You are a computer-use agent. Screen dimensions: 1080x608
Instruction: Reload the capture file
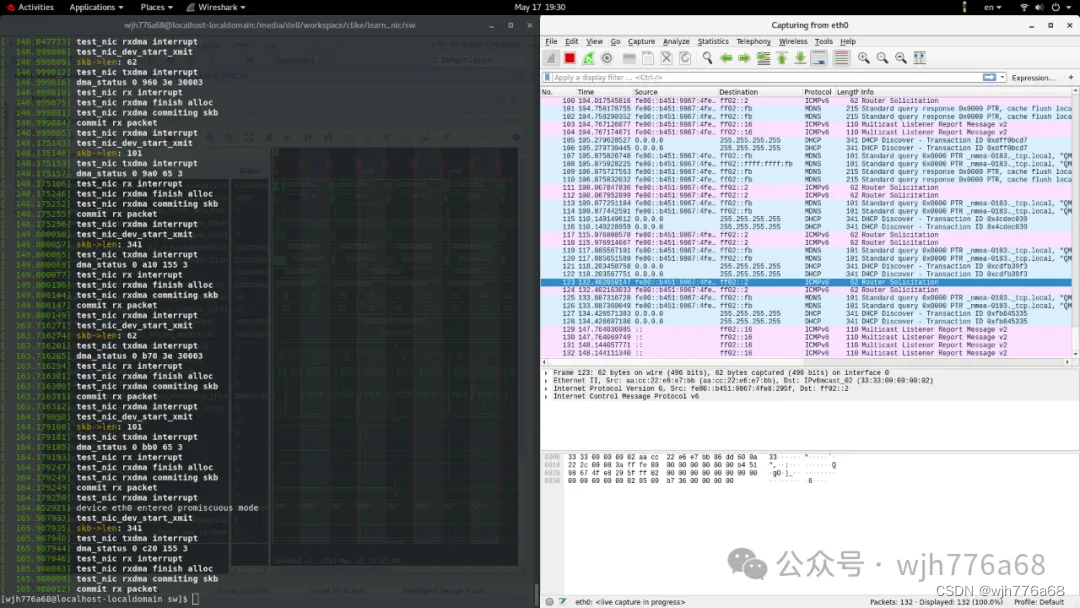pyautogui.click(x=685, y=59)
